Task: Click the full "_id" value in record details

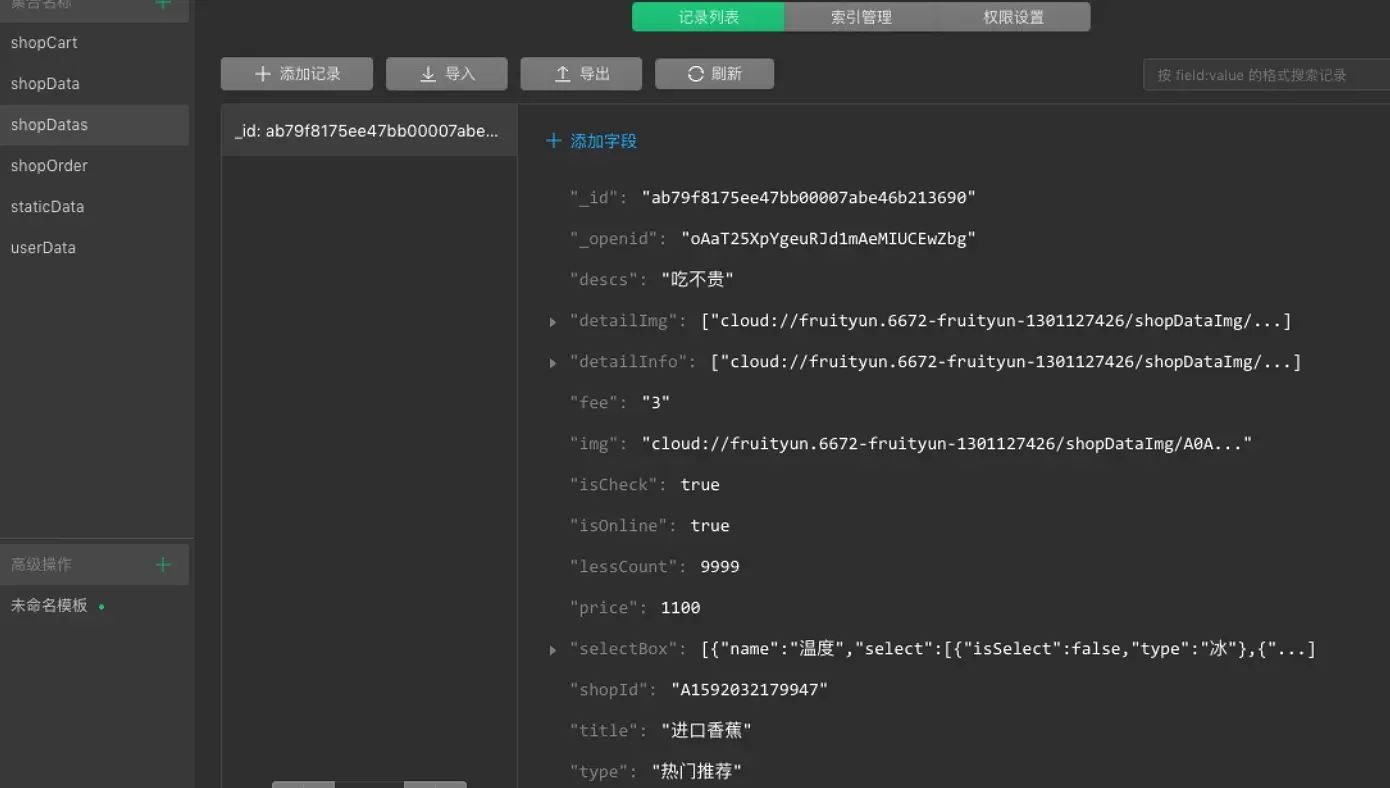Action: pyautogui.click(x=809, y=198)
